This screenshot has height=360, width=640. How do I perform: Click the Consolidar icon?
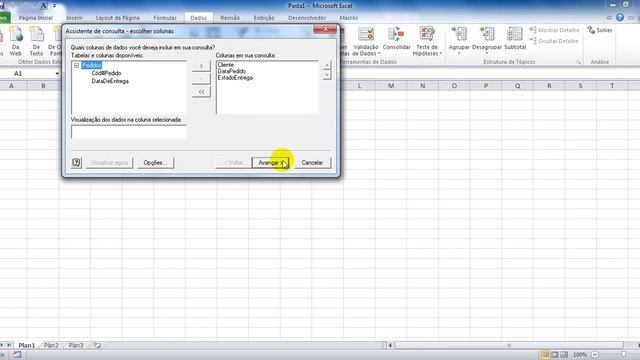pos(396,35)
